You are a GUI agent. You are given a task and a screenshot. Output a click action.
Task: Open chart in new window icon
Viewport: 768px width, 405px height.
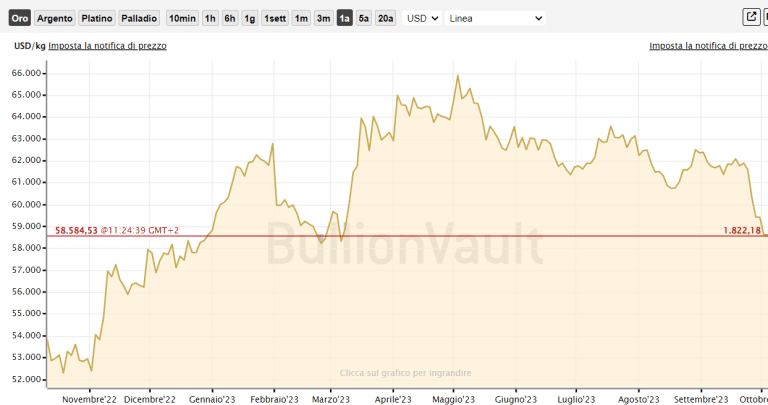(x=751, y=17)
